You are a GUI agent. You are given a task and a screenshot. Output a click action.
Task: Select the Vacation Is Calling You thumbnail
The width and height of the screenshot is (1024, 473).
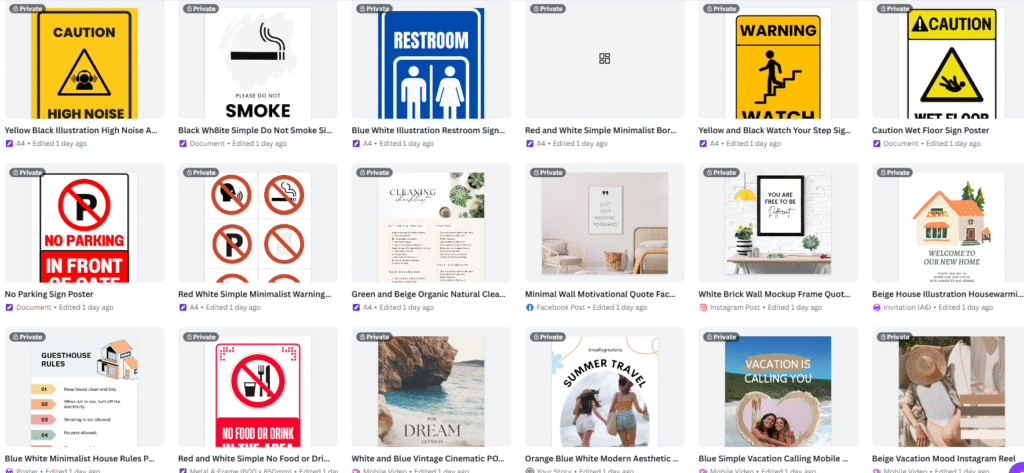(778, 391)
